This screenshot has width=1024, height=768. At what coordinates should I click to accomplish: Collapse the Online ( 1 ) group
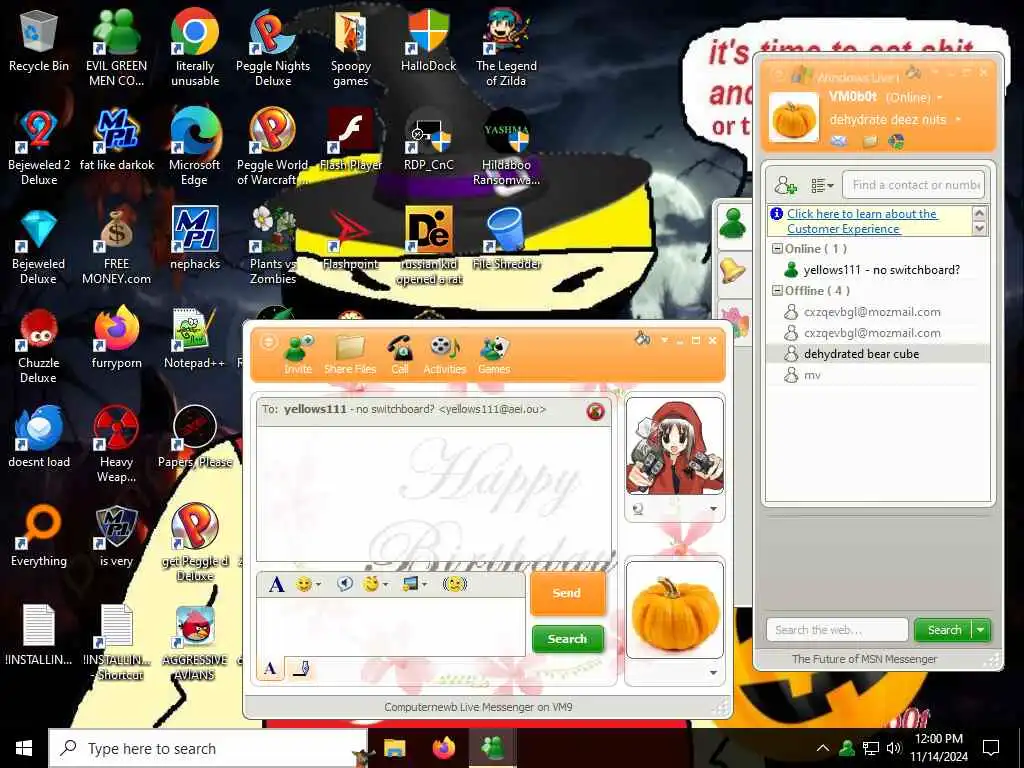(777, 249)
